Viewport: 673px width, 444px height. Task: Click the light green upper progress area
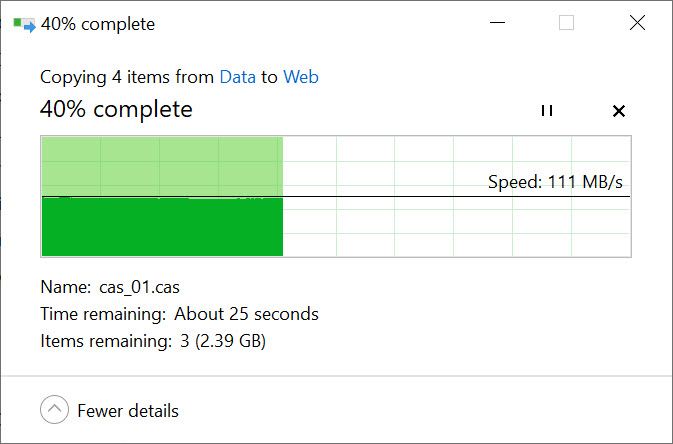[x=162, y=165]
